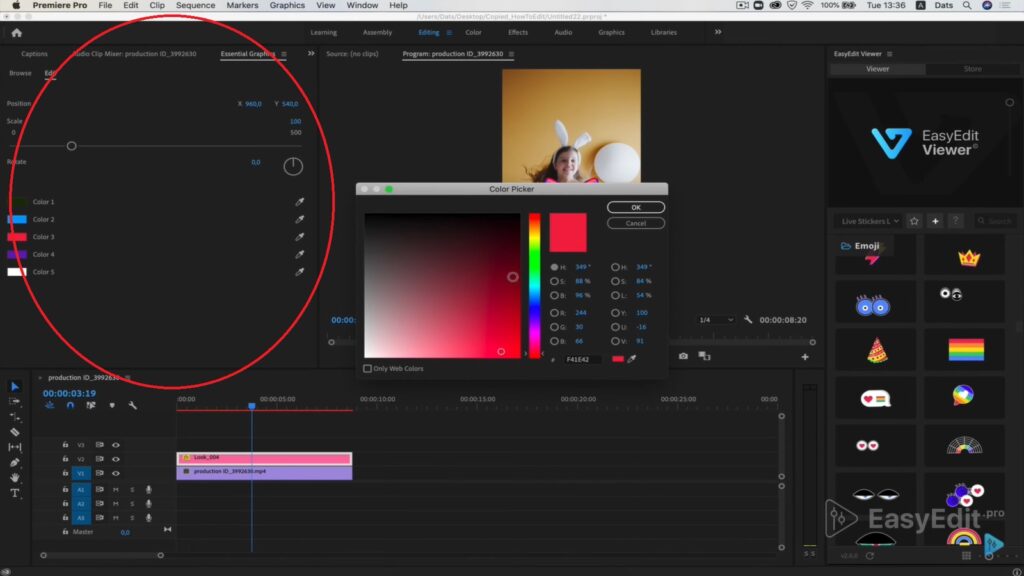Select the Pen tool in timeline toolbar

(x=15, y=462)
